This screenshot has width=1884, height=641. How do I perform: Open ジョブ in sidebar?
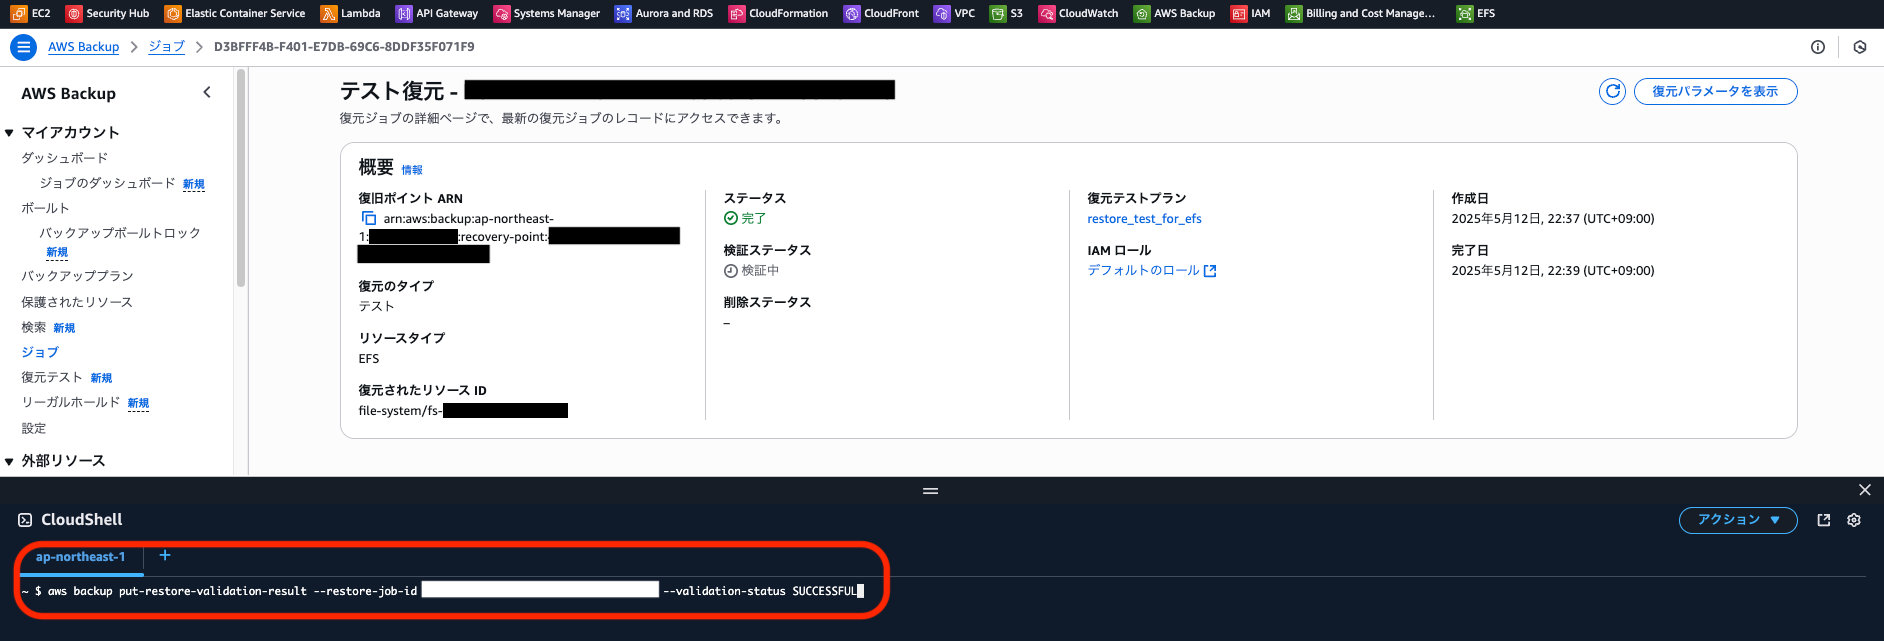click(x=40, y=352)
